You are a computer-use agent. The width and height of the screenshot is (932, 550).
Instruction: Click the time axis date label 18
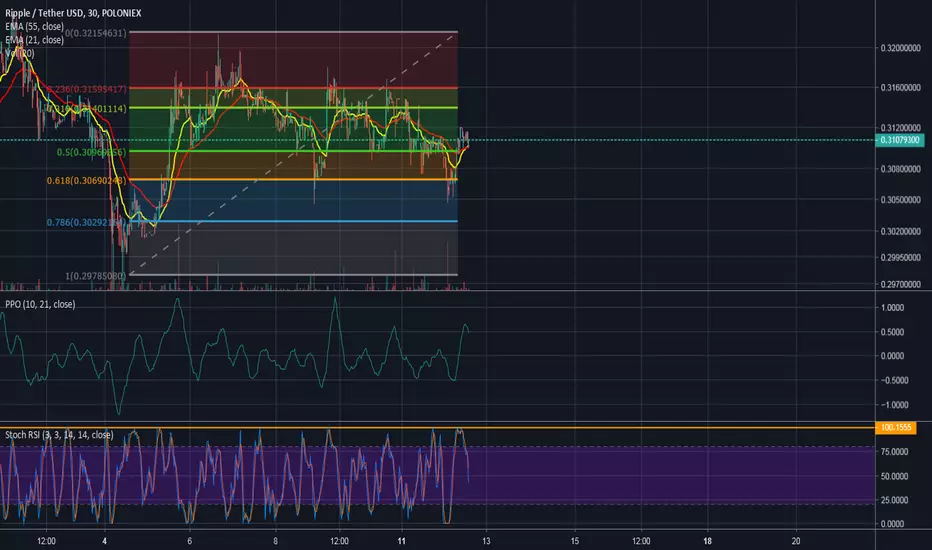tap(707, 541)
